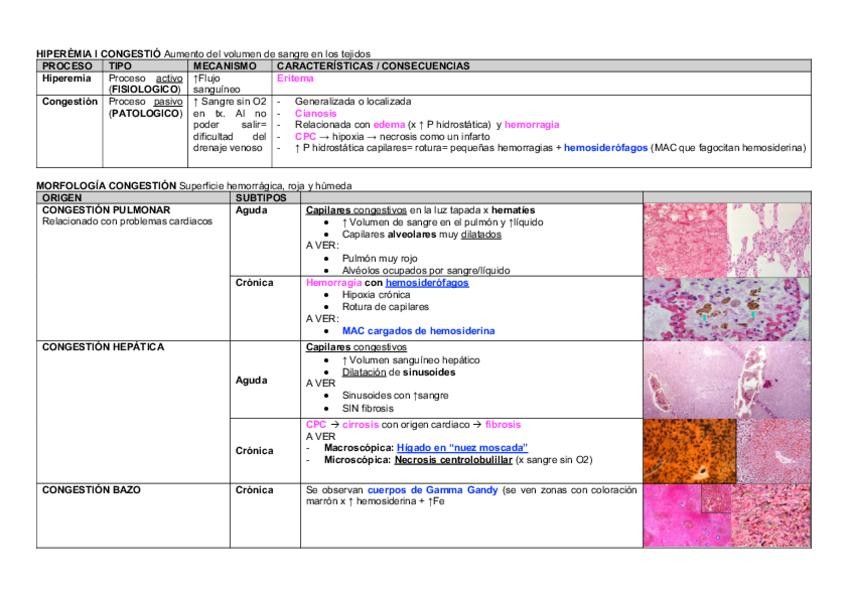The image size is (848, 599).
Task: Click the orange nutmeg liver macroscopic image
Action: click(687, 448)
